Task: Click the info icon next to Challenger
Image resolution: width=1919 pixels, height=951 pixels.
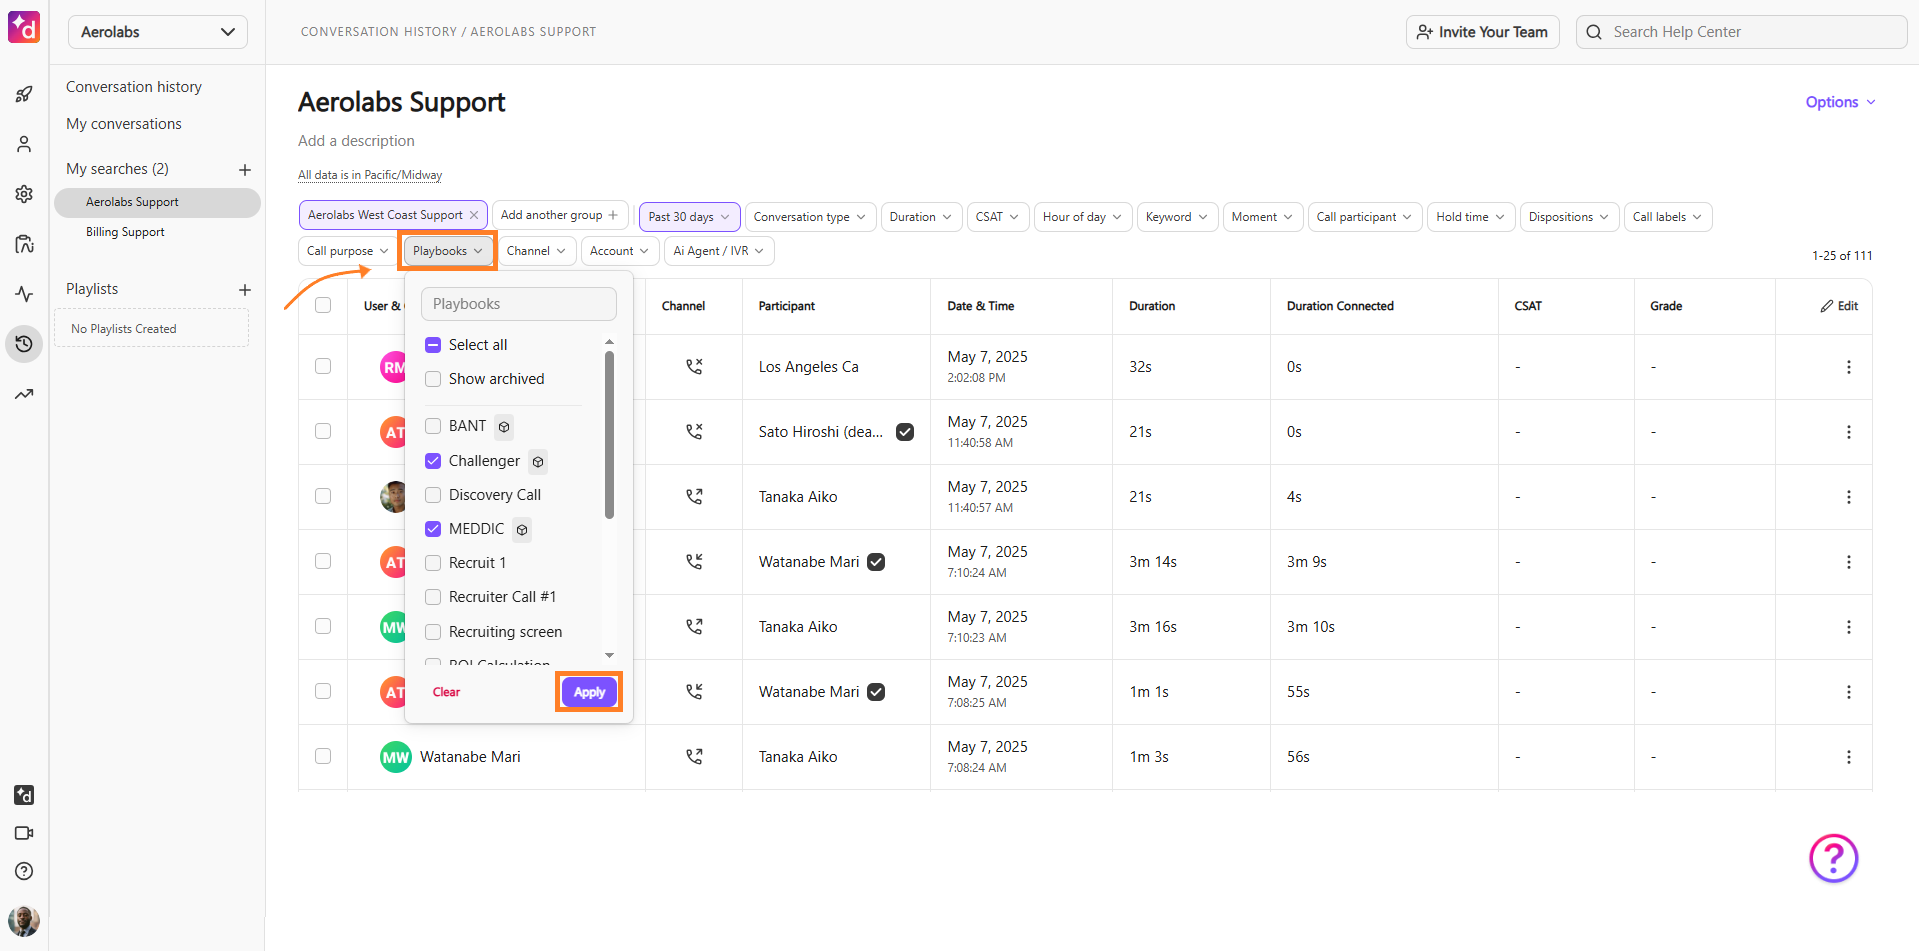Action: [x=538, y=462]
